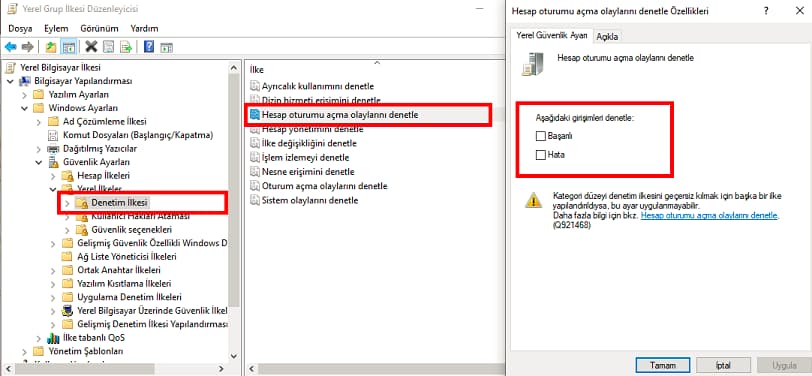Open the Yardım menu
Screen dimensions: 812x376
(x=144, y=28)
